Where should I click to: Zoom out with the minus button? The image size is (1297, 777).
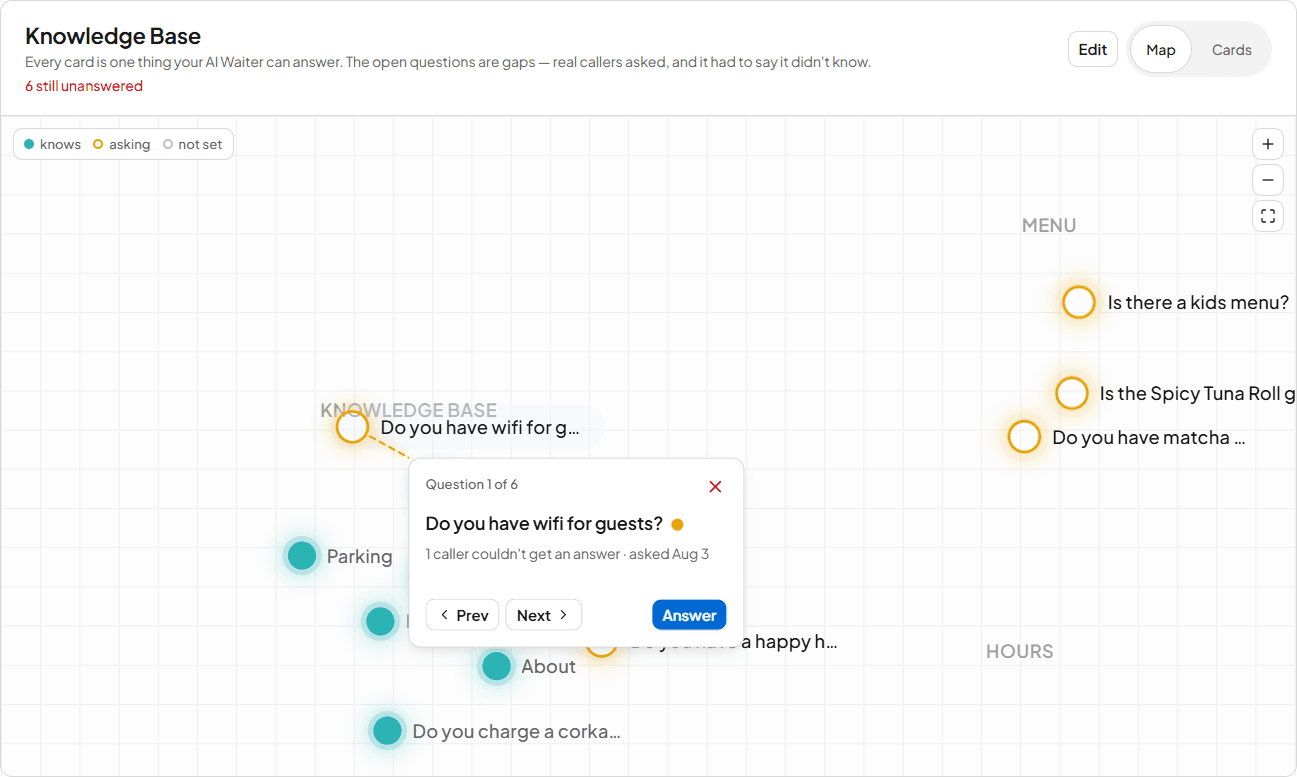1268,180
